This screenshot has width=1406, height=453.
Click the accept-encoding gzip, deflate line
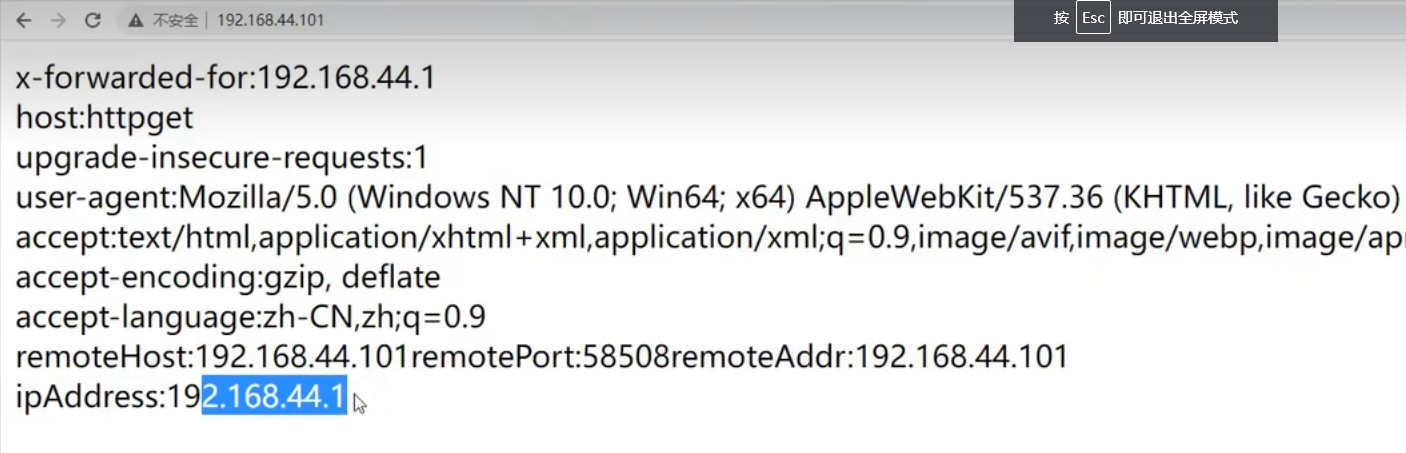[x=228, y=277]
